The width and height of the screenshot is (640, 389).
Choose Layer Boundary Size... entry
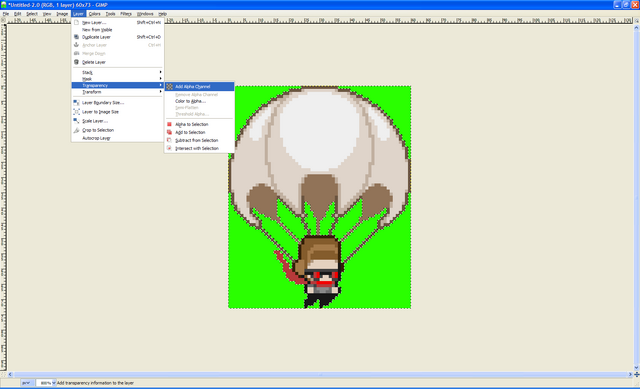pos(118,102)
